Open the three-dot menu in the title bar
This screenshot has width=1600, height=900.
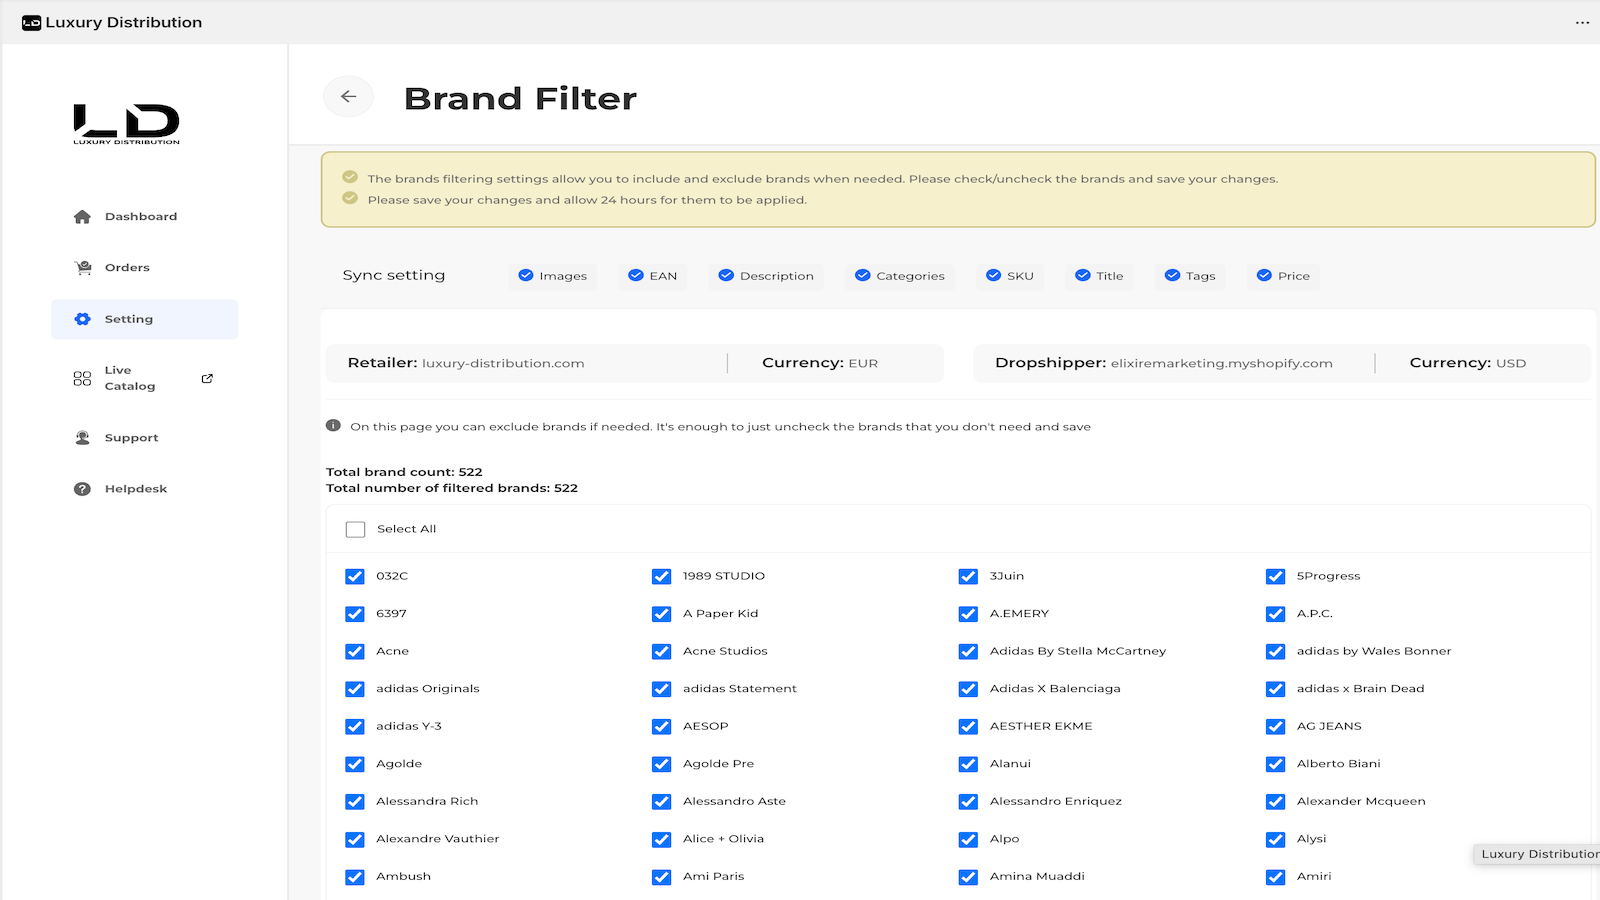pos(1582,22)
